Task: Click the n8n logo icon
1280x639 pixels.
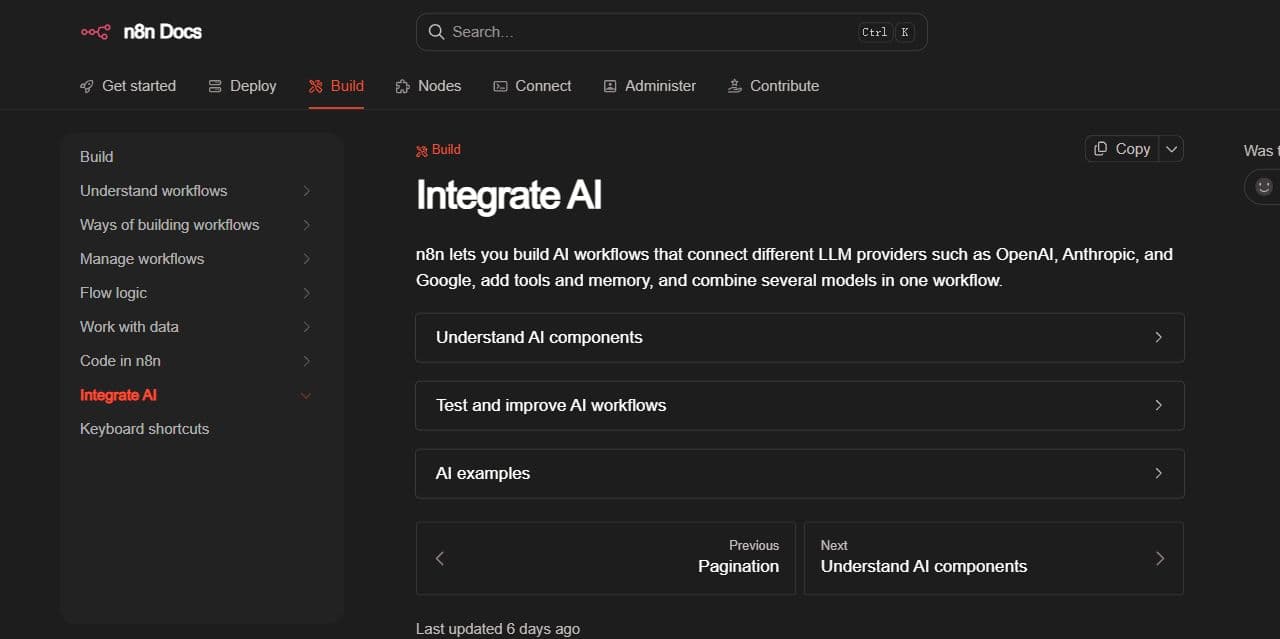Action: click(95, 32)
